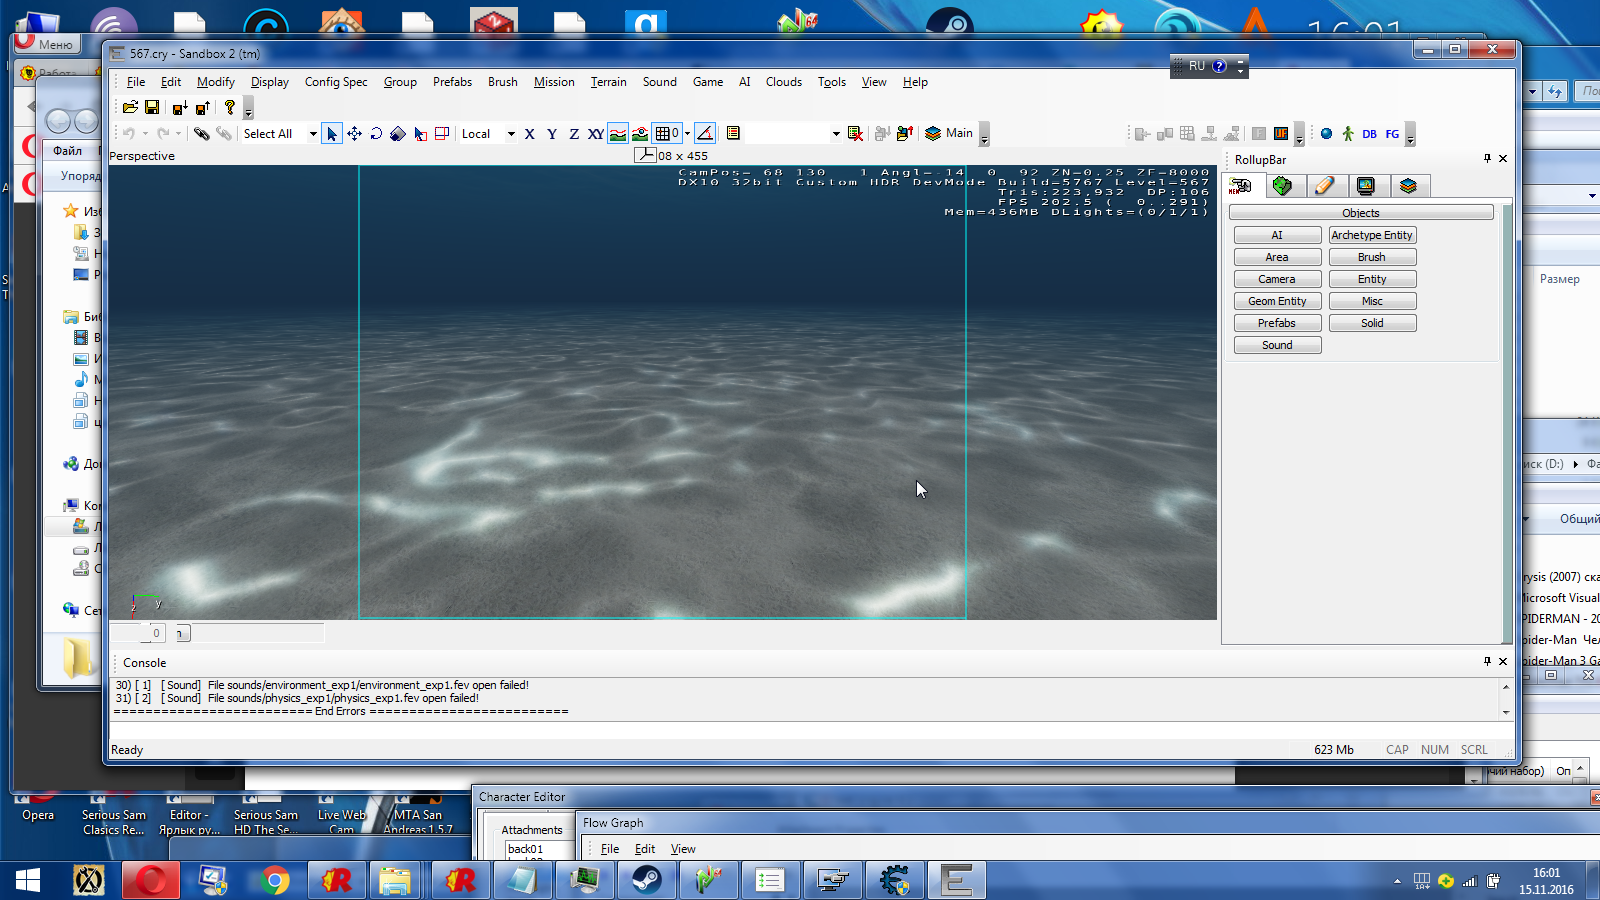Open Flow Graph via FG icon
Viewport: 1600px width, 900px height.
pos(1392,134)
